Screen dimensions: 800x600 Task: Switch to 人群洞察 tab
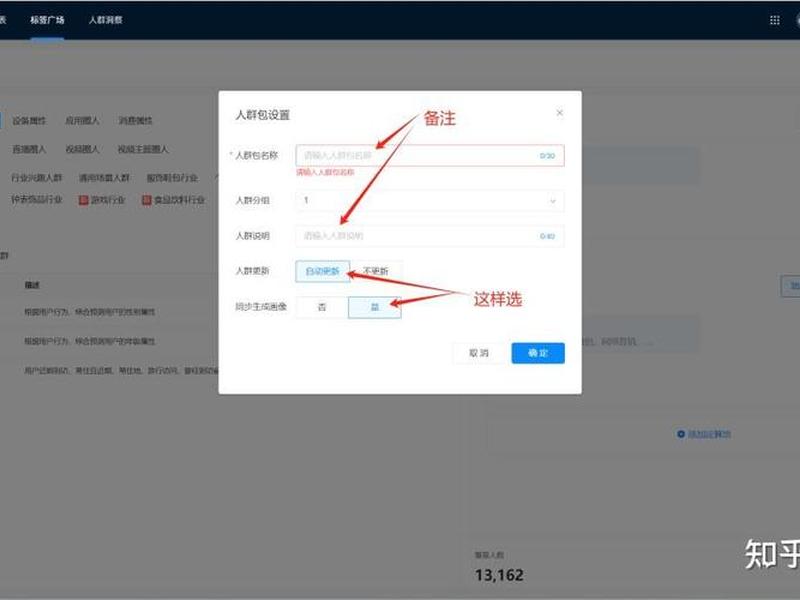tap(106, 20)
